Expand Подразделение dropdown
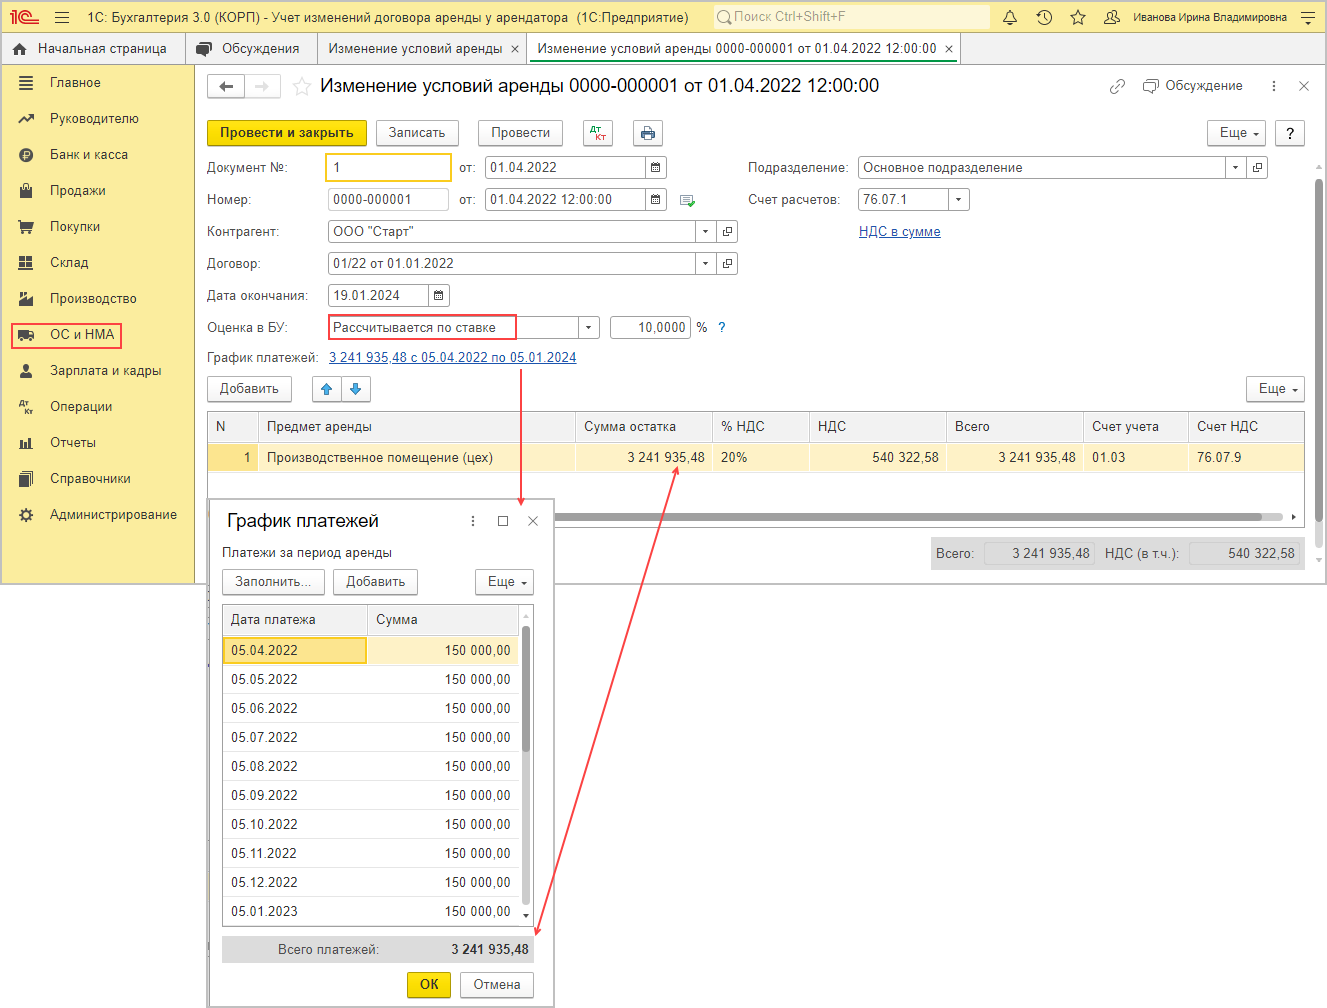 pyautogui.click(x=1236, y=168)
